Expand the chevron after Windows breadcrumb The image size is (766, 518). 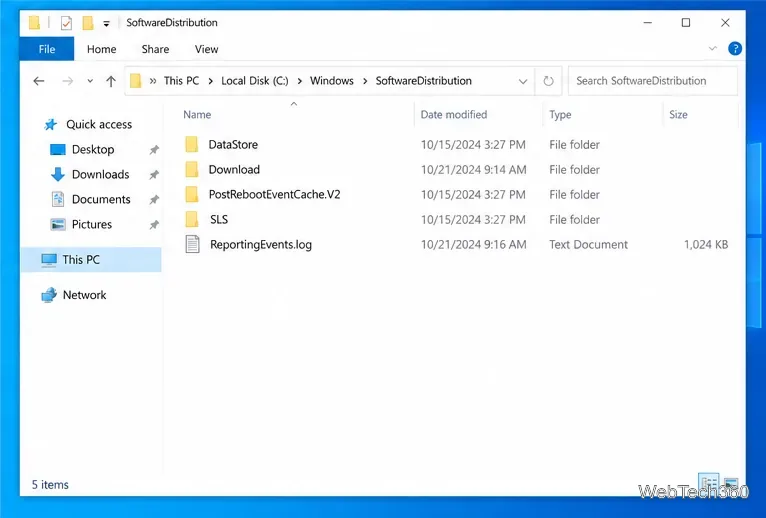tap(365, 81)
